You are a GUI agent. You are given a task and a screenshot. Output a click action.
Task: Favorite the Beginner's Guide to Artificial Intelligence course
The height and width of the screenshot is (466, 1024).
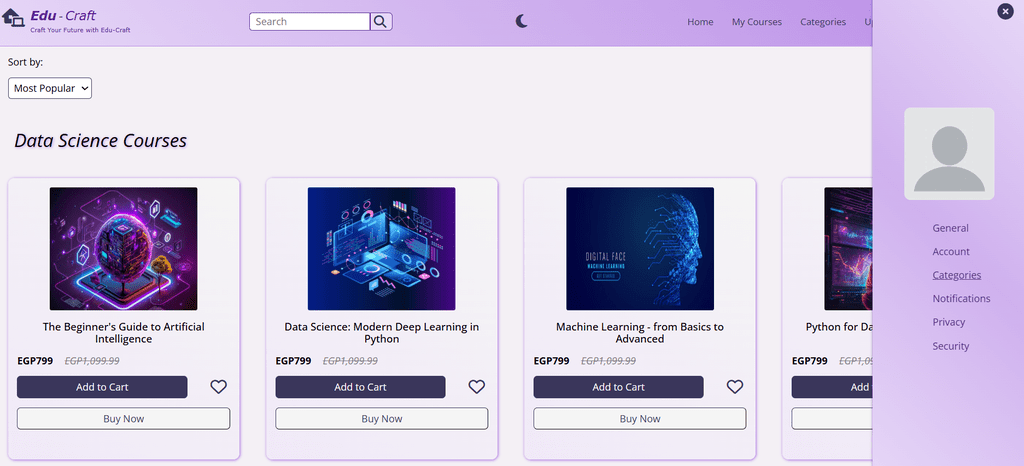pos(219,387)
